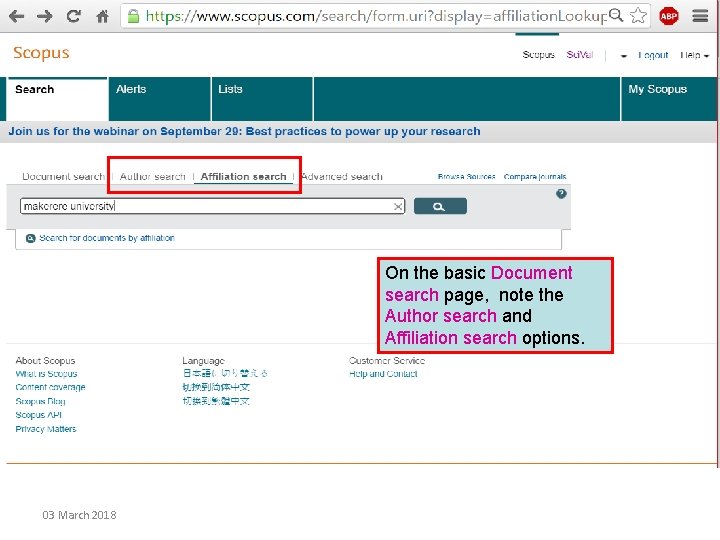Open the Scopus API link
The height and width of the screenshot is (540, 720).
pos(39,415)
